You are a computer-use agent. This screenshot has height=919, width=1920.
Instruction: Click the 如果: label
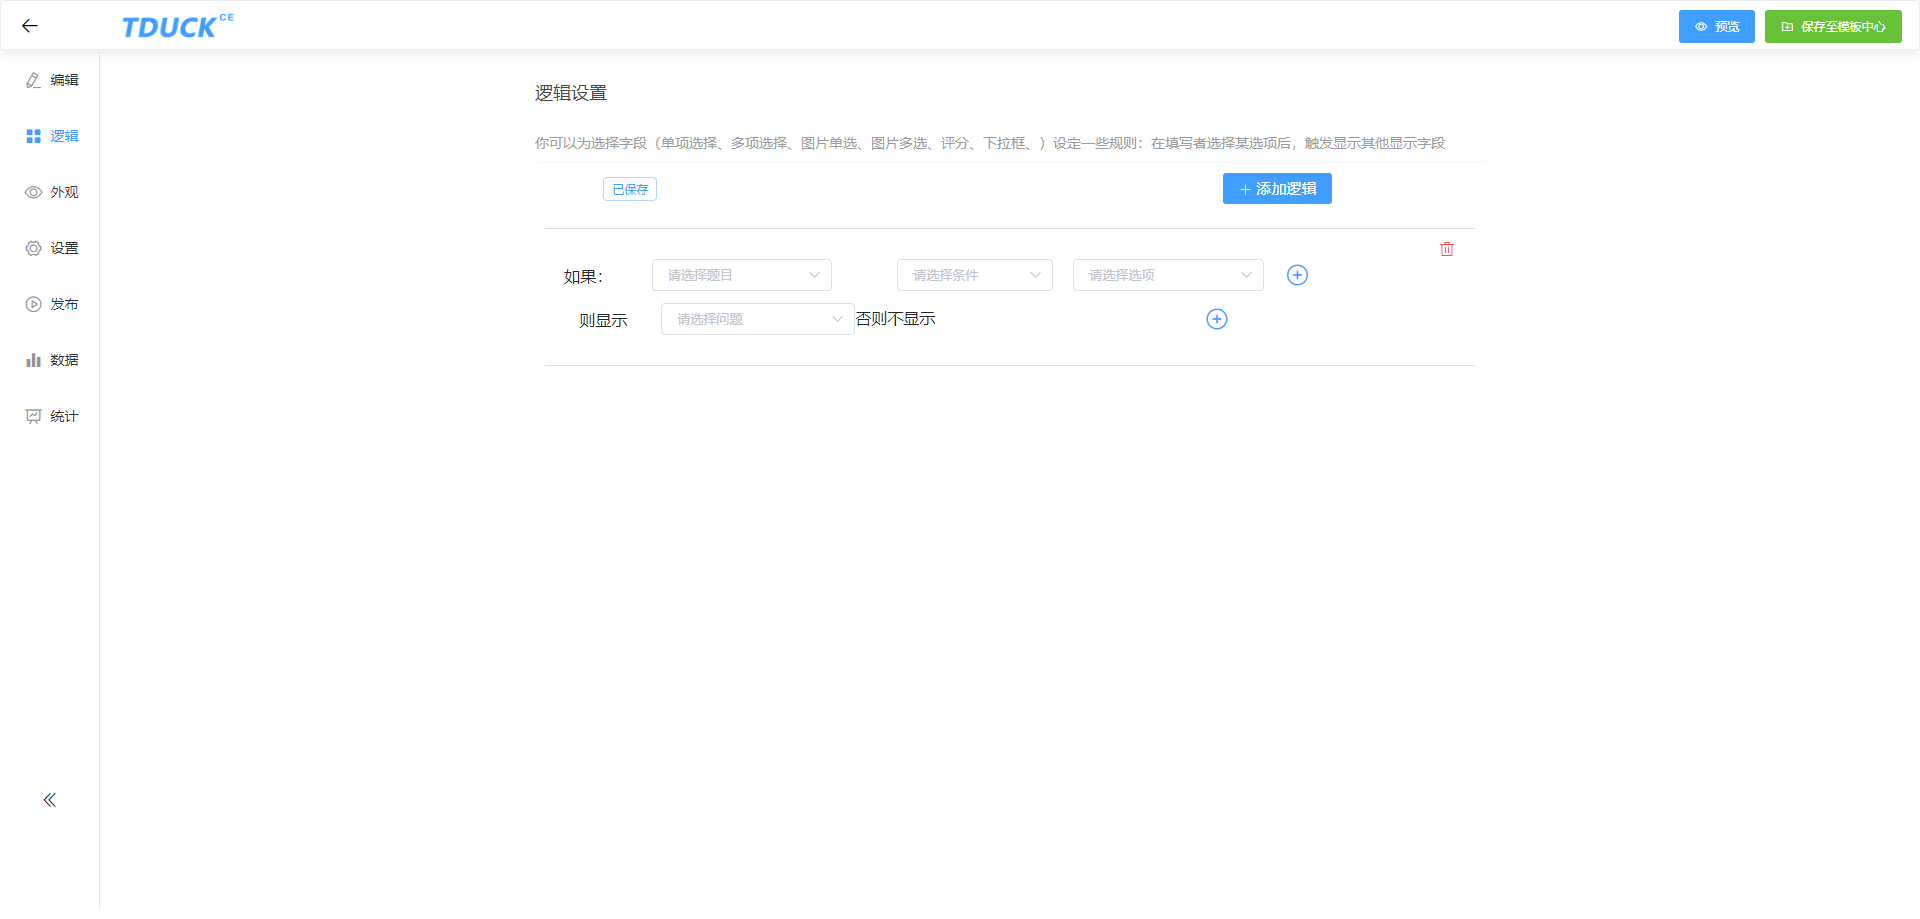point(583,277)
